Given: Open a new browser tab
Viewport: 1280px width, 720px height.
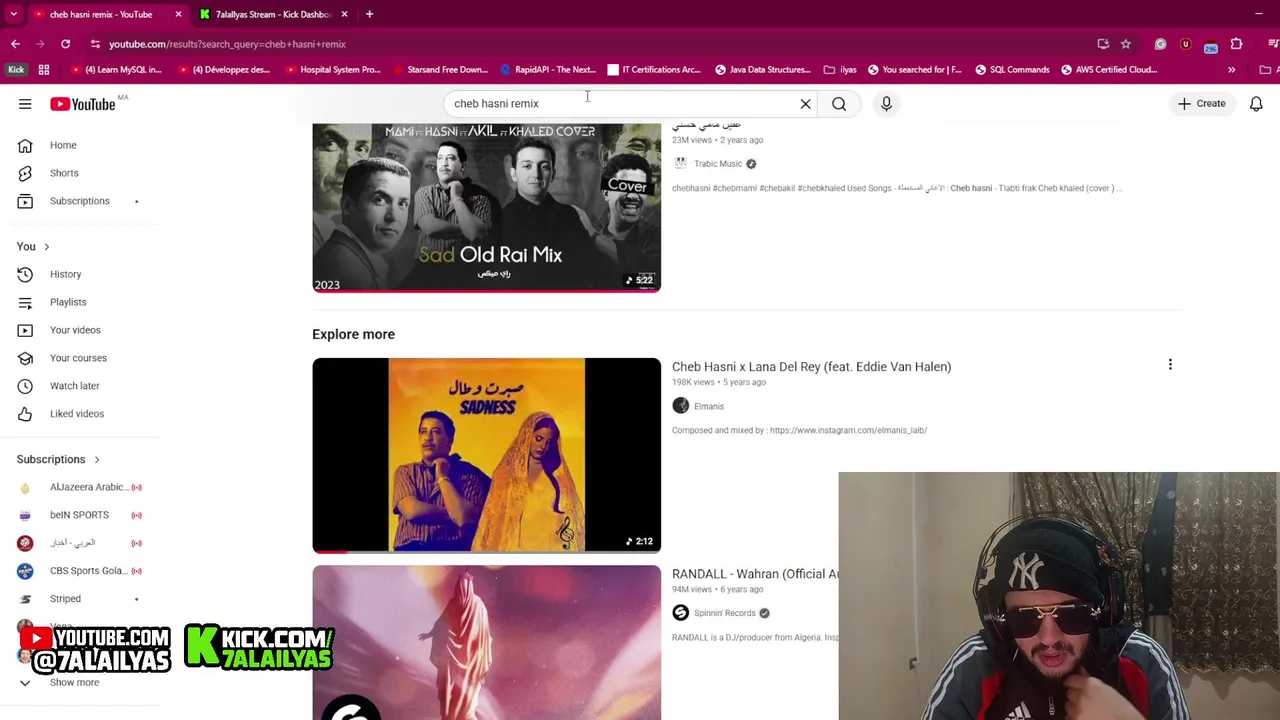Looking at the screenshot, I should tap(369, 14).
